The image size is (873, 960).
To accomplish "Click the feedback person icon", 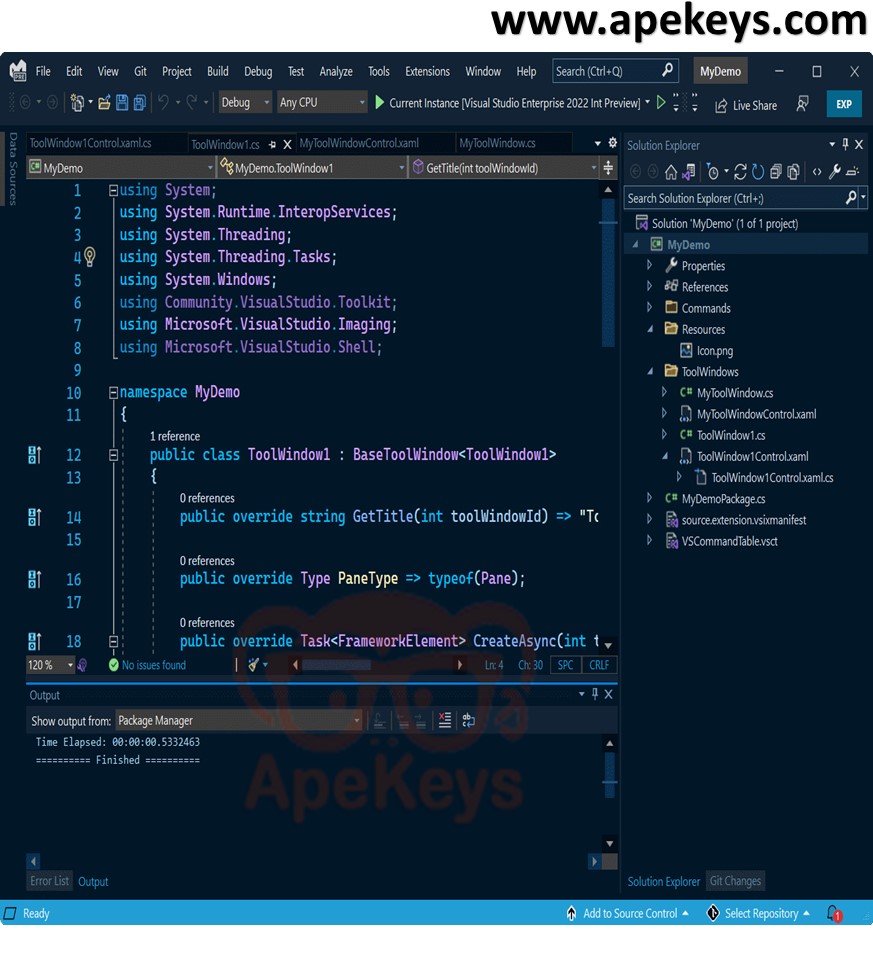I will (802, 103).
